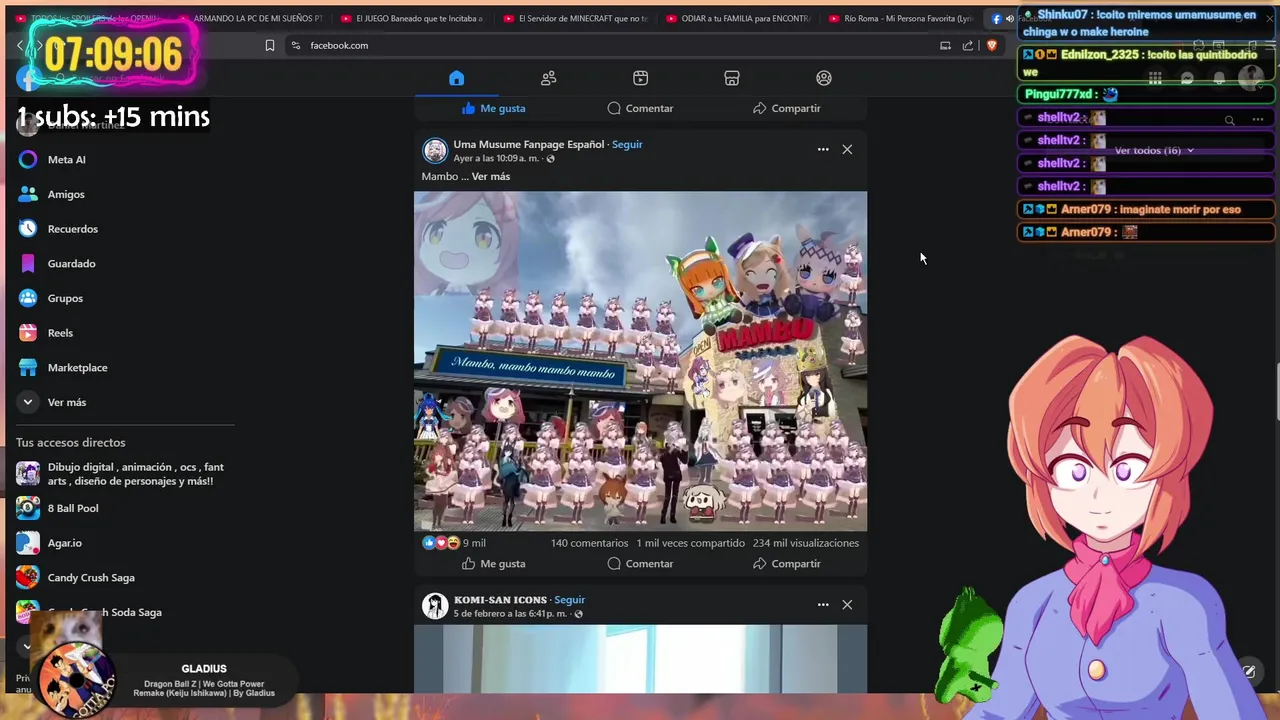Comment on Uma Musume post via Comentar
The image size is (1280, 720).
(640, 564)
